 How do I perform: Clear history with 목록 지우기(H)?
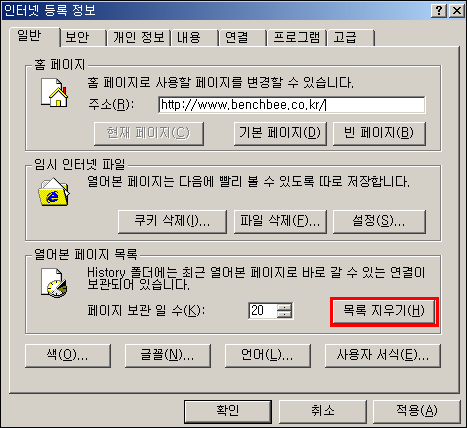pos(384,311)
